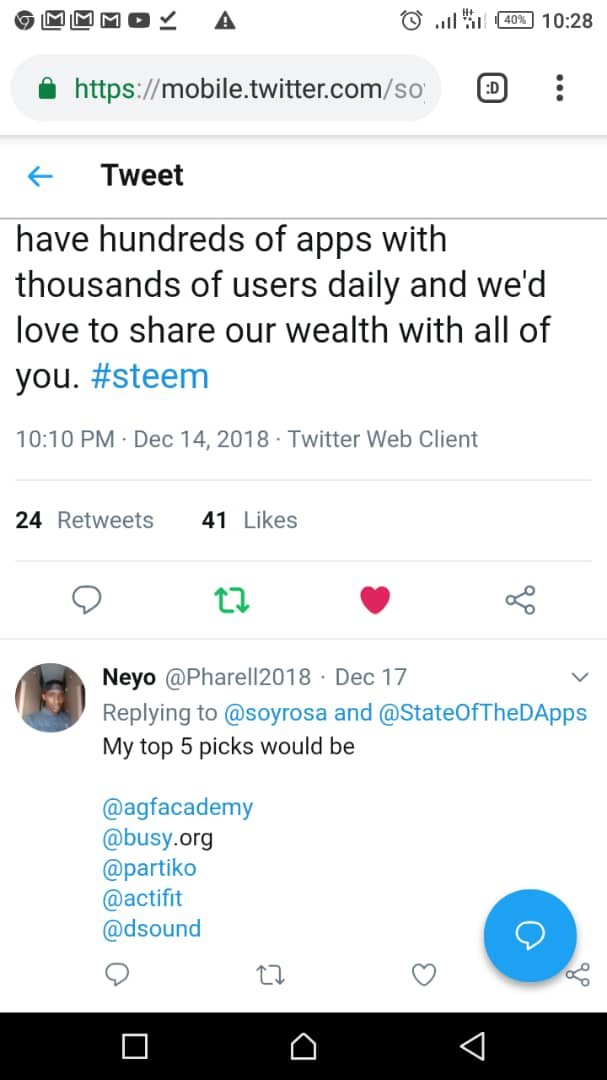The width and height of the screenshot is (607, 1080).
Task: Tap the floating blue compose reply button
Action: (x=529, y=935)
